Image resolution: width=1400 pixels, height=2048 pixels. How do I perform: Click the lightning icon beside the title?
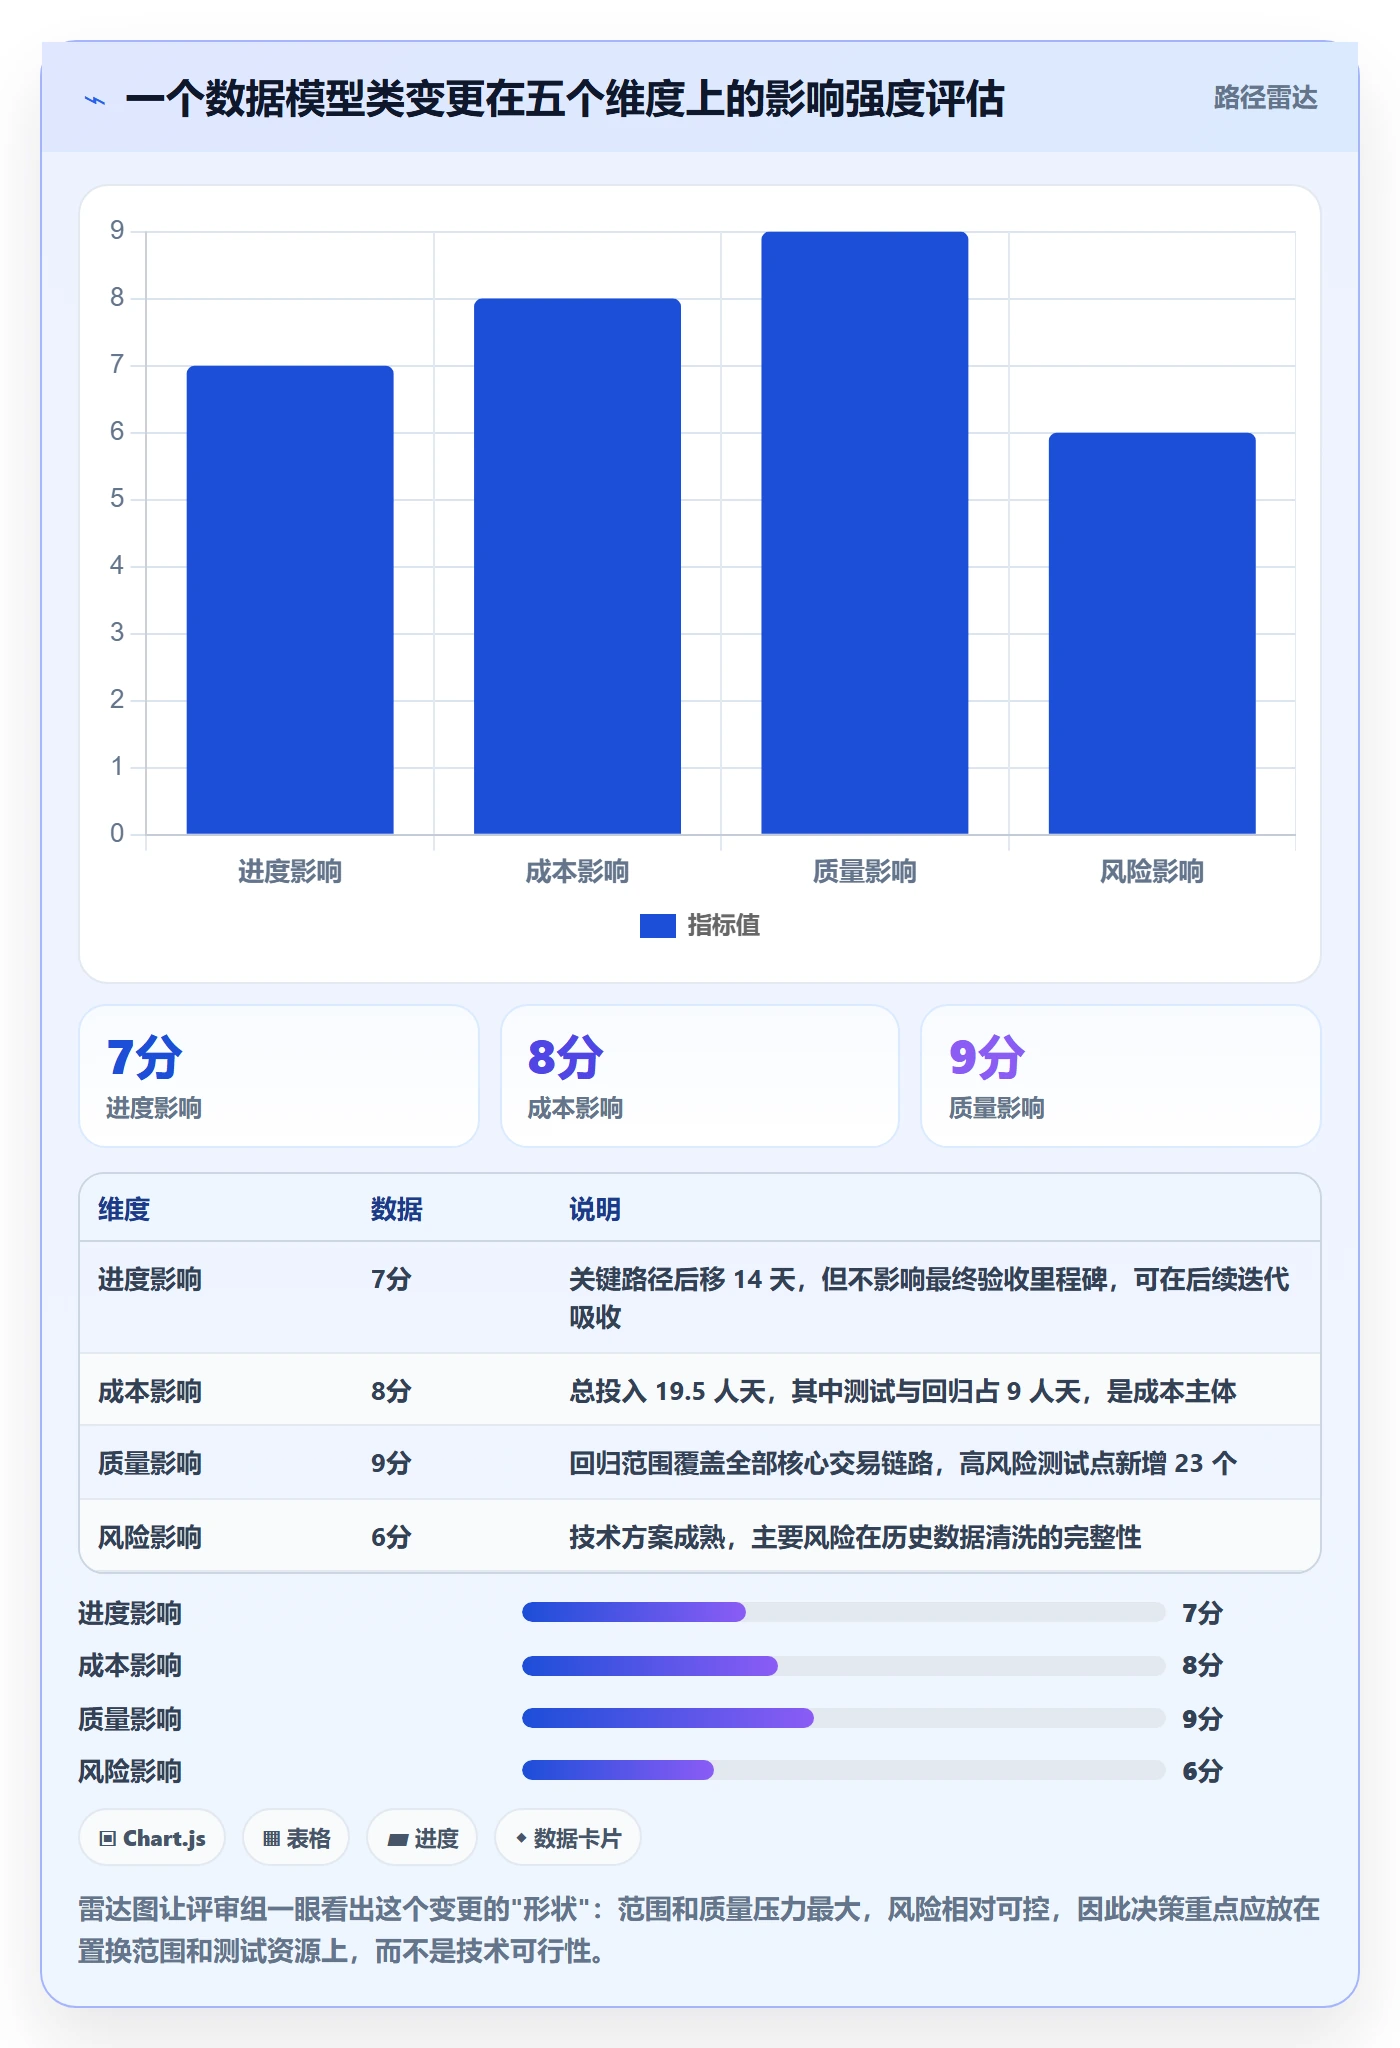[x=95, y=100]
